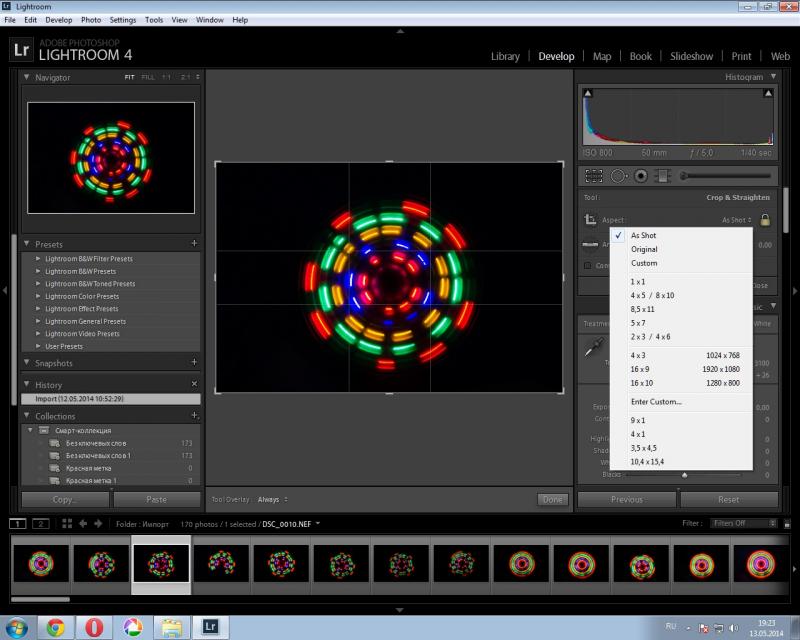Toggle highlight clipping indicator in histogram
Screen dimensions: 800x640
click(x=768, y=93)
